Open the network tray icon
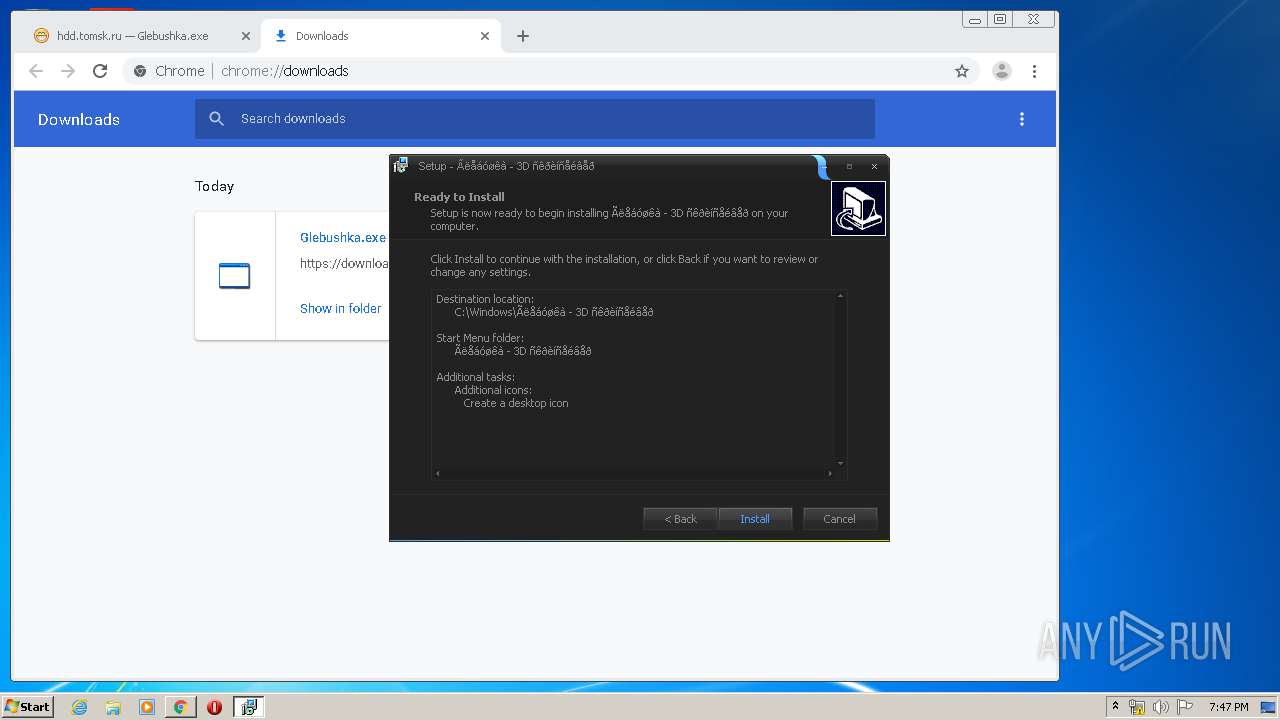1280x720 pixels. [1137, 707]
